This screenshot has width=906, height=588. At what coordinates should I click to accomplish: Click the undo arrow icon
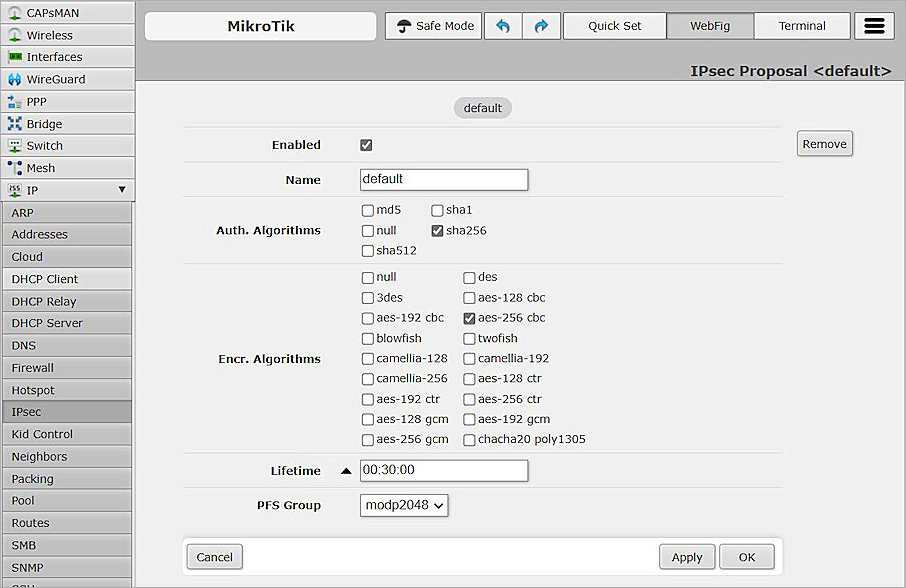[503, 26]
